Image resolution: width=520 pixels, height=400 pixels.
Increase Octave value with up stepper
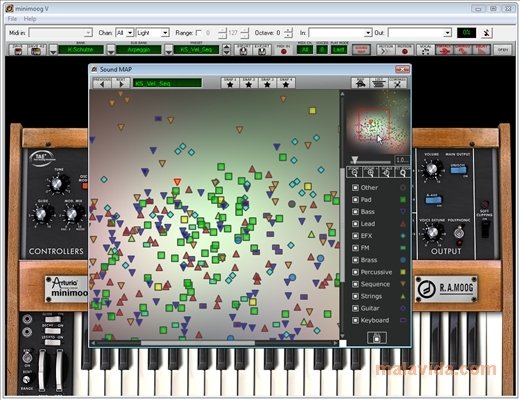[x=289, y=30]
